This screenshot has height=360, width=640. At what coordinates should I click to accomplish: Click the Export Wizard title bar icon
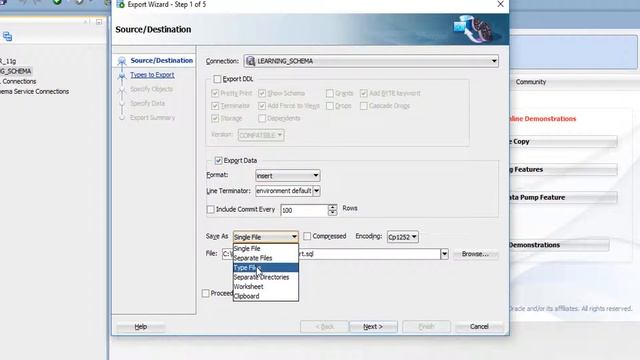[120, 4]
